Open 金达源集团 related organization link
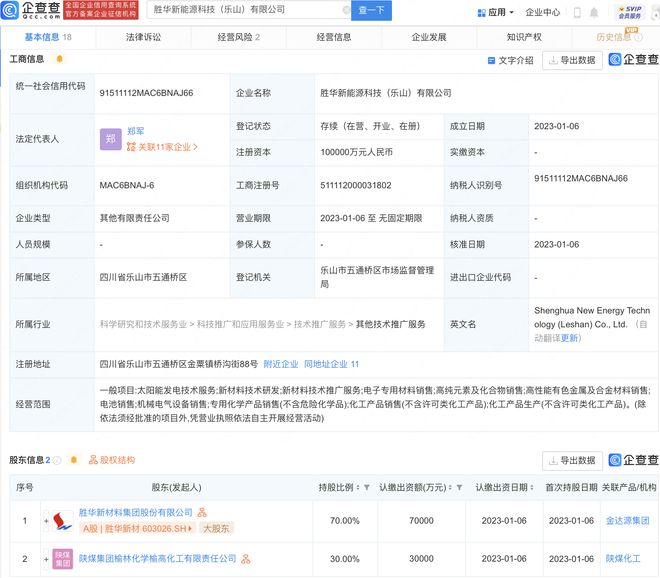660x578 pixels. (x=627, y=521)
